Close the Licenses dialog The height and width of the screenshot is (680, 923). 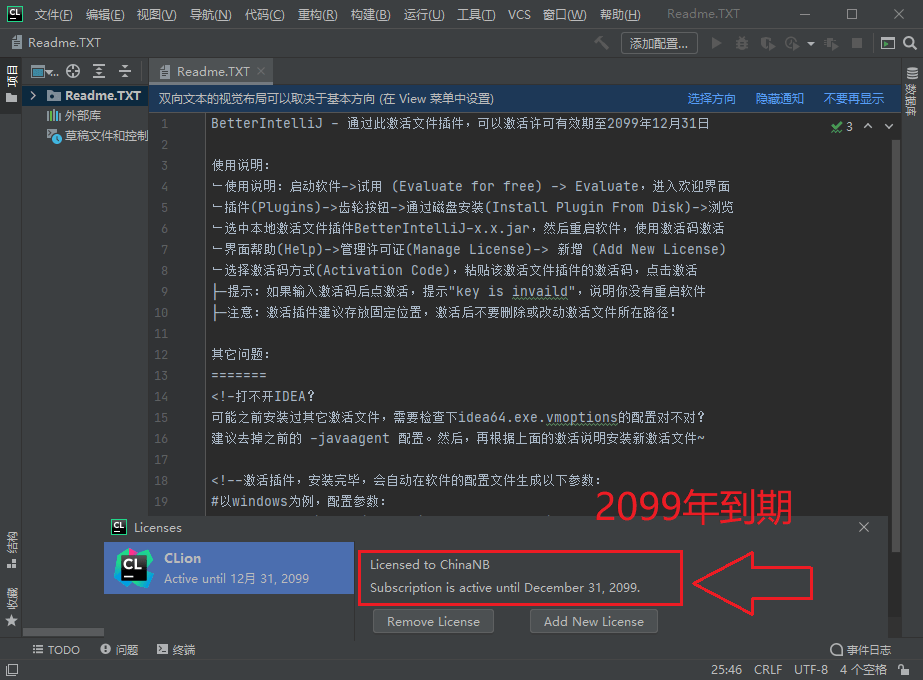coord(864,528)
